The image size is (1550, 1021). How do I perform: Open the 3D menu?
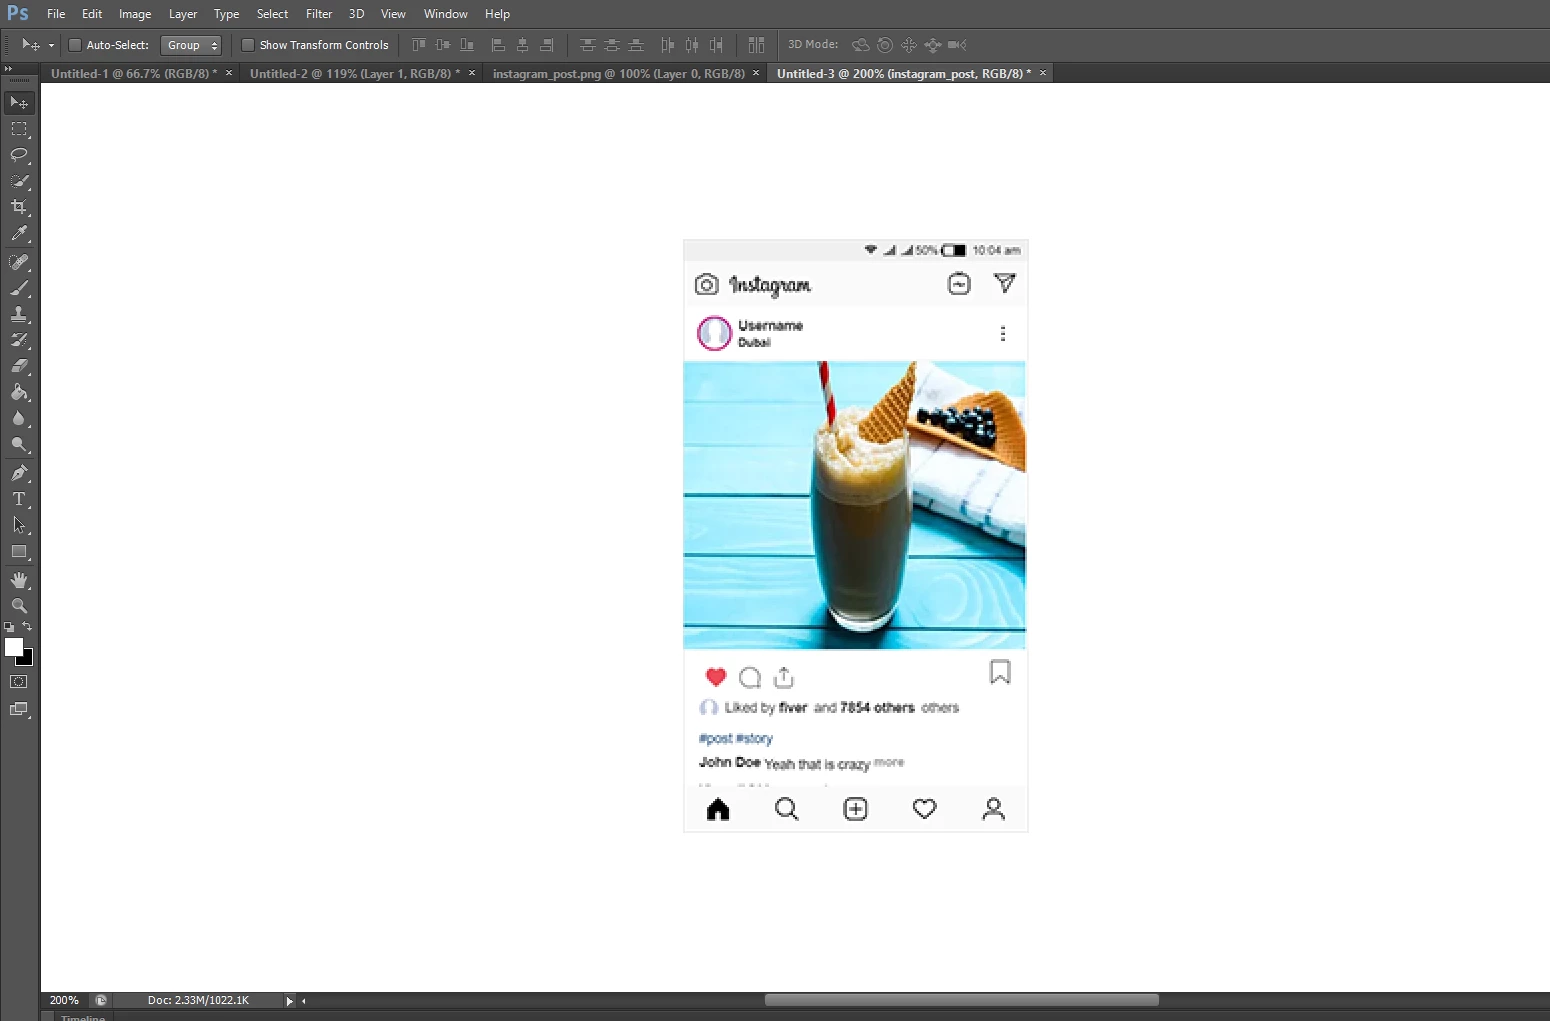pyautogui.click(x=356, y=14)
